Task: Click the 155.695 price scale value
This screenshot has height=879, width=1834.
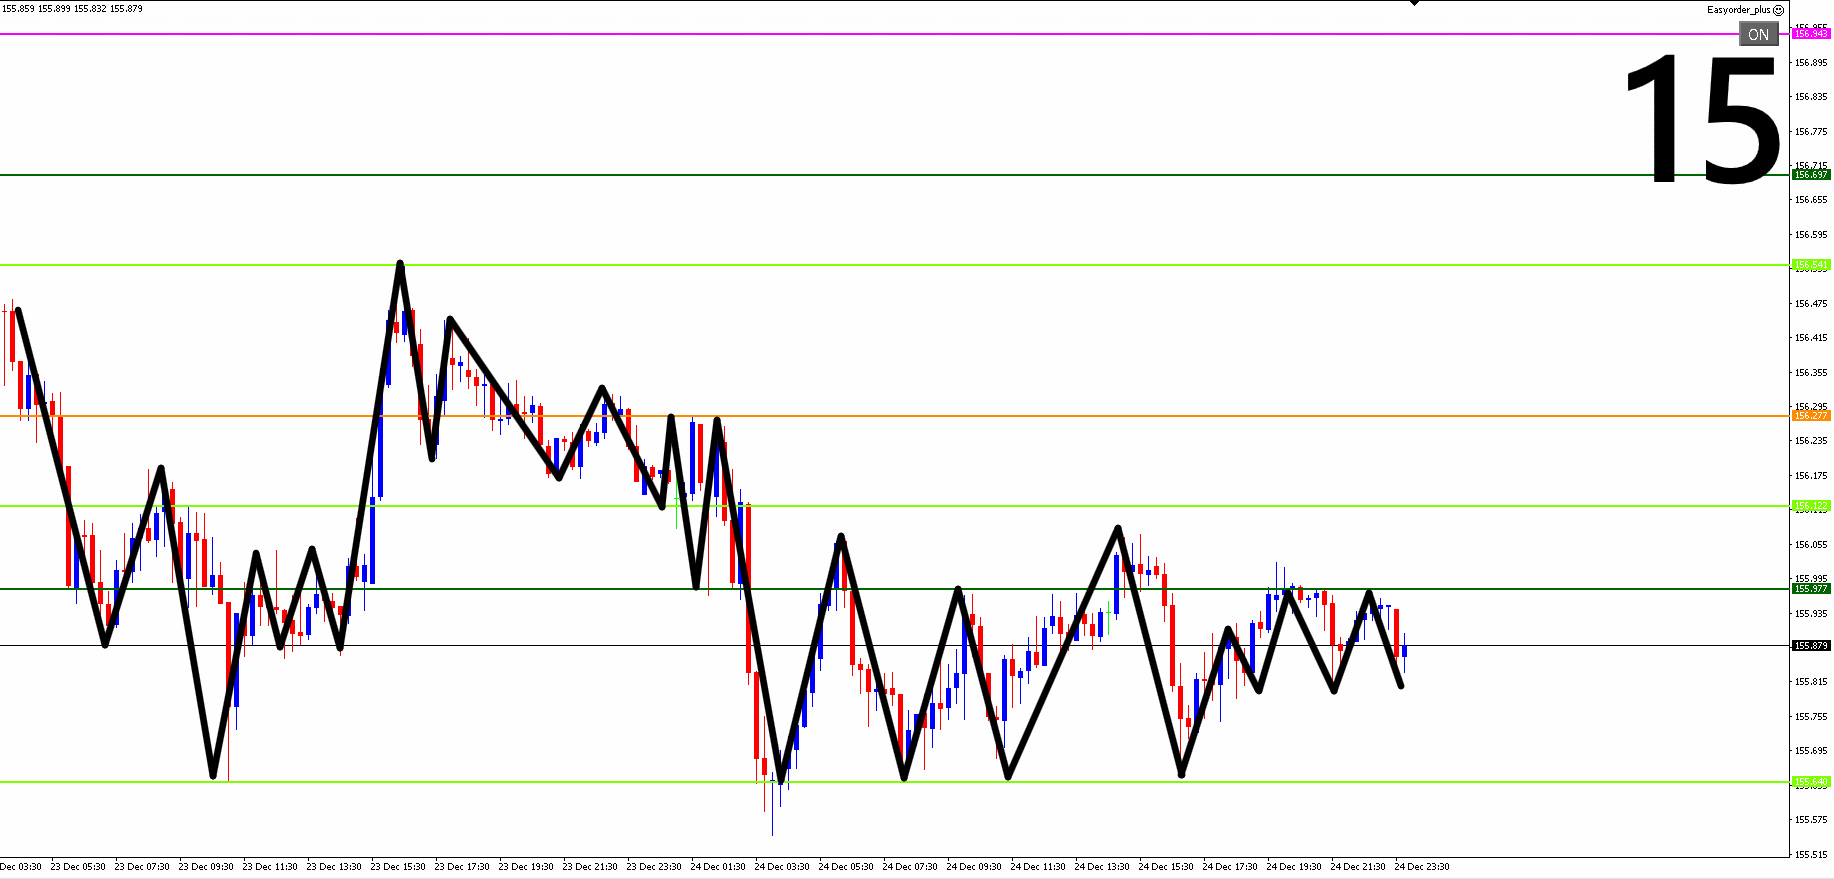Action: (x=1811, y=751)
